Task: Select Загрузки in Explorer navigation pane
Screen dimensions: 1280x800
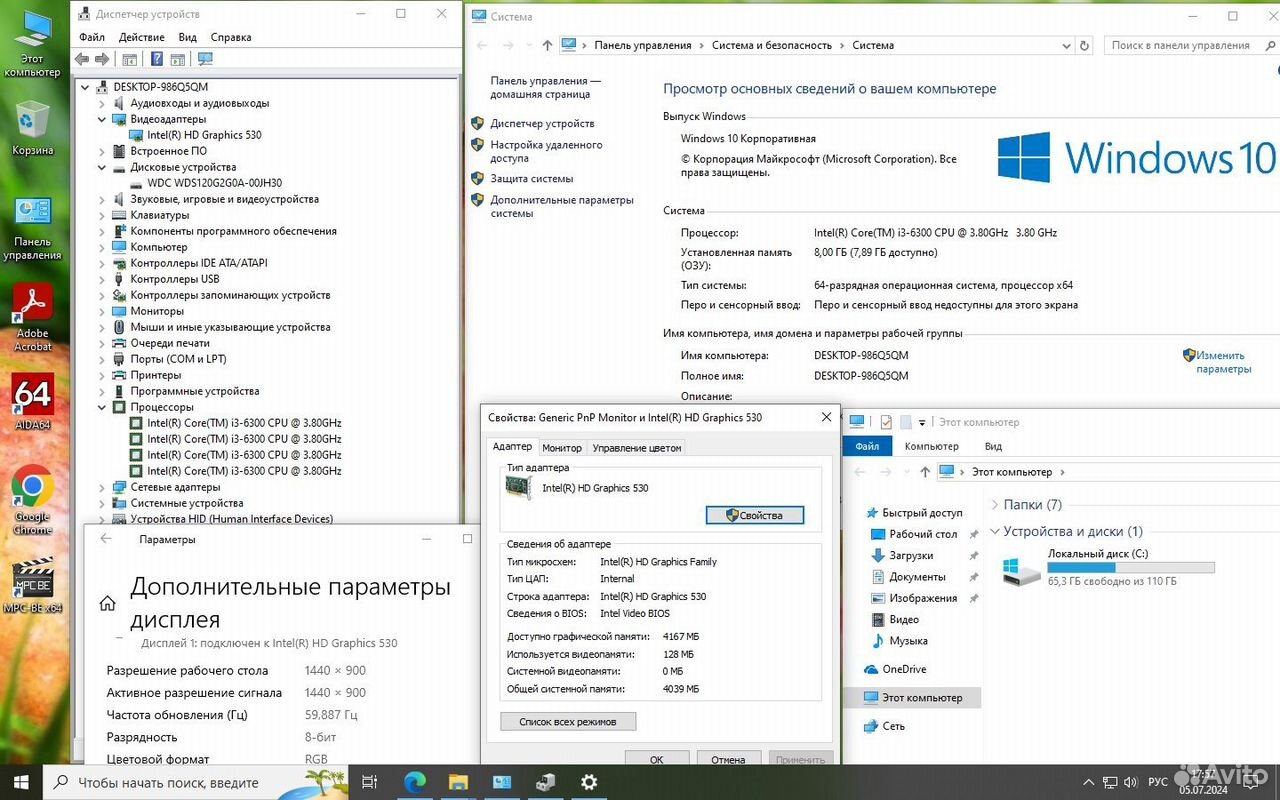Action: 911,555
